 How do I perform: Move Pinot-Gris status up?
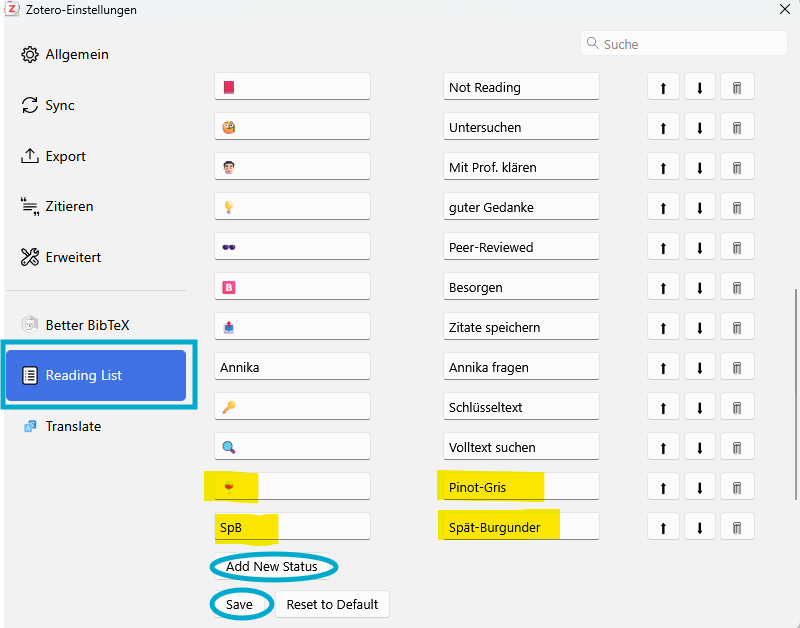(663, 487)
